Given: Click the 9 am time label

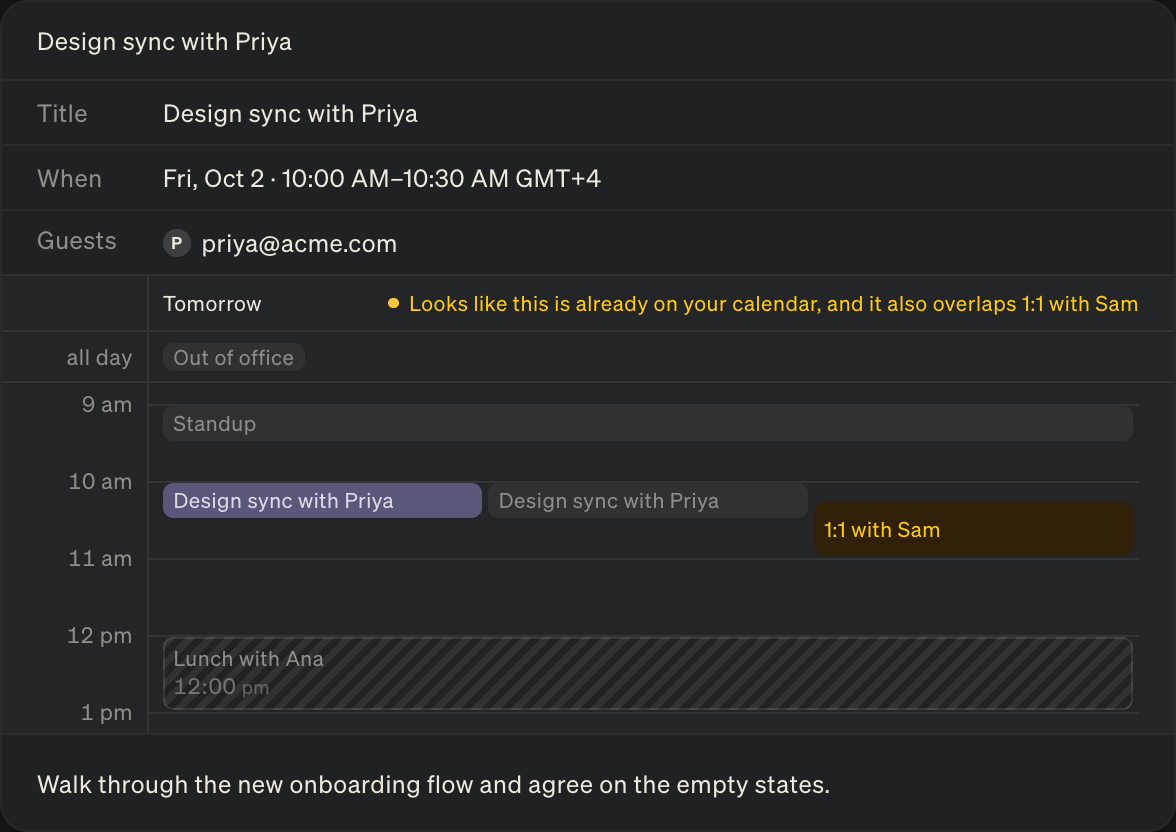Looking at the screenshot, I should (107, 404).
